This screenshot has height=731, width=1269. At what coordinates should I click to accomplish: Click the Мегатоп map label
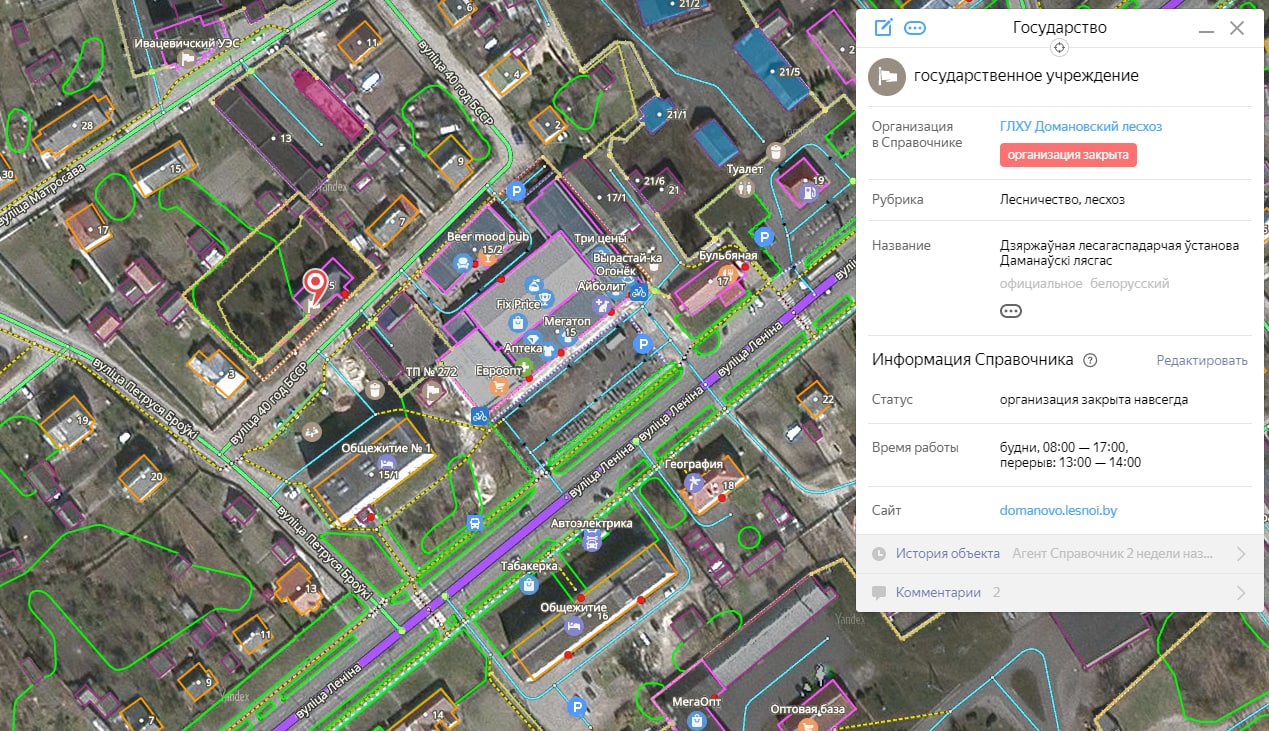coord(567,321)
